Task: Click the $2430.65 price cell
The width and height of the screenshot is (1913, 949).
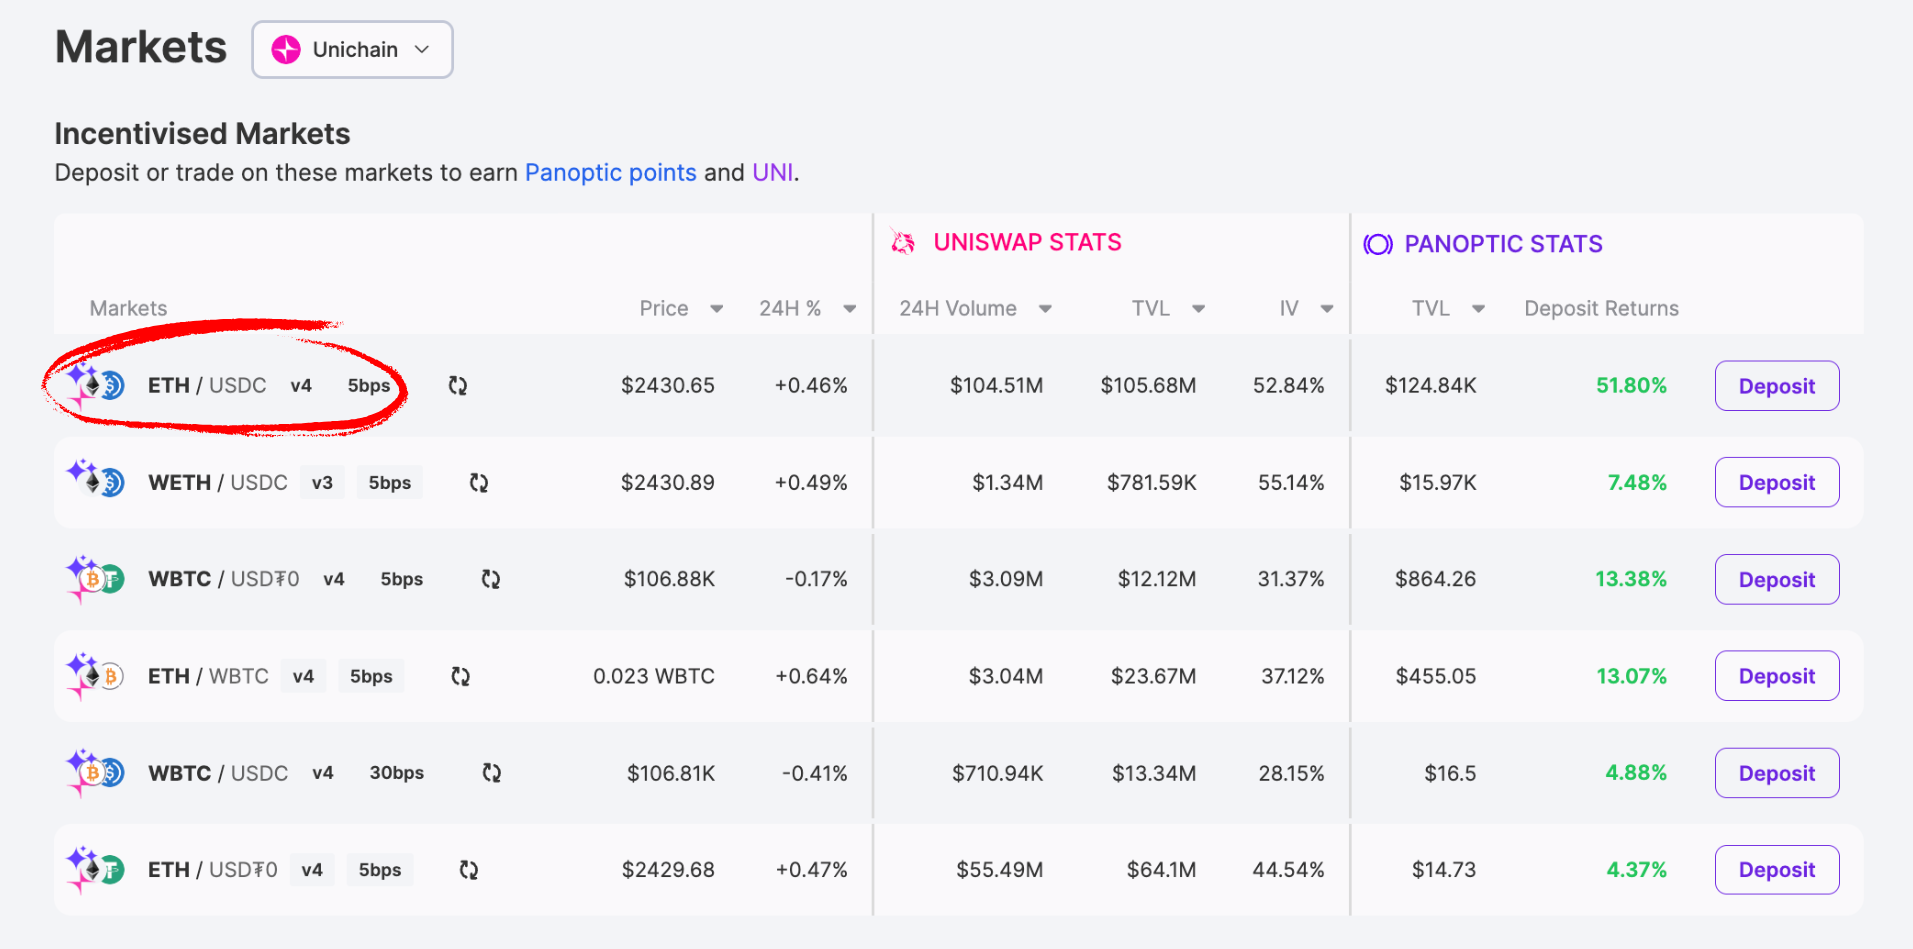Action: click(668, 386)
